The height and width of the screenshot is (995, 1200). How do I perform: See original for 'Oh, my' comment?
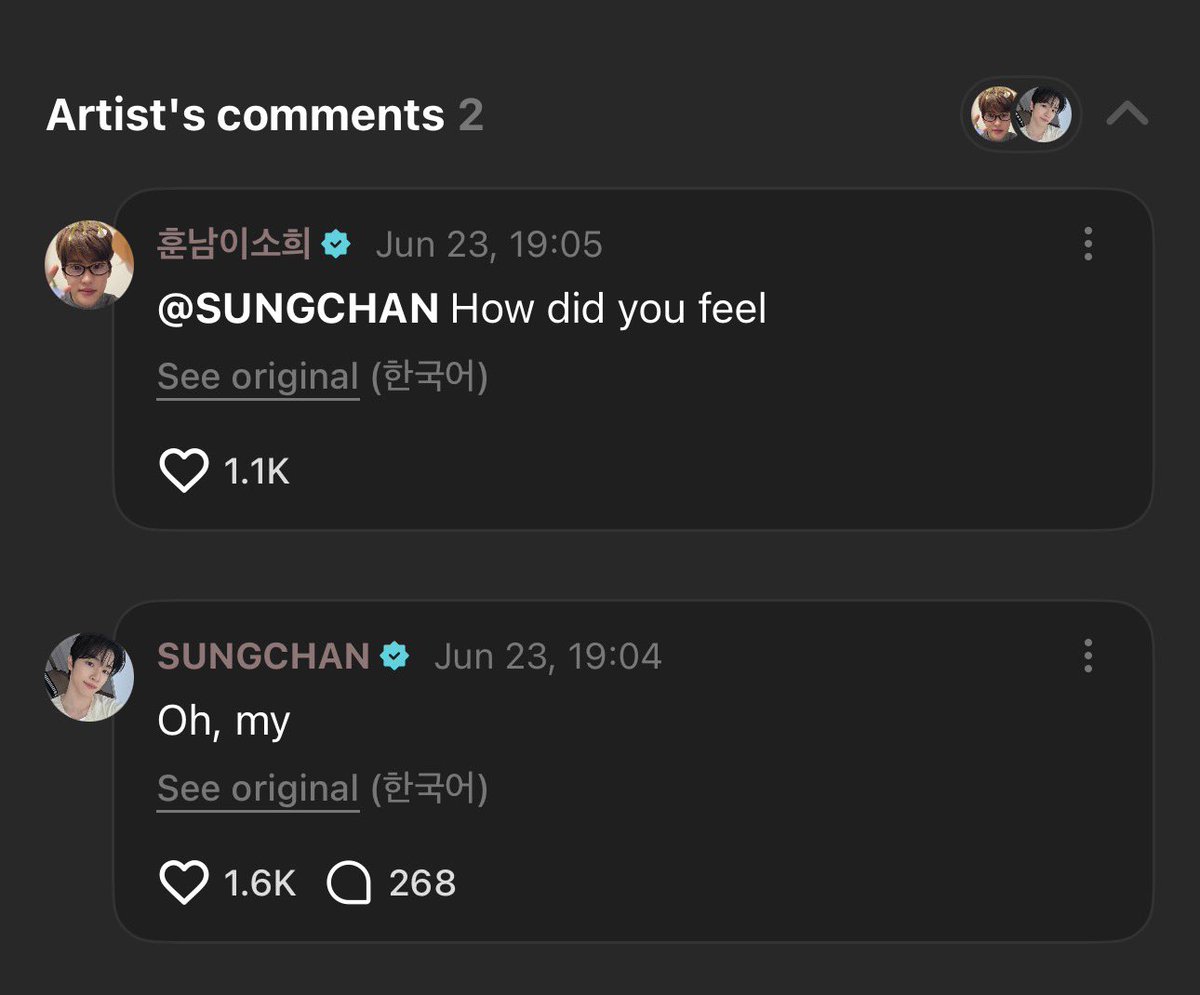click(258, 789)
